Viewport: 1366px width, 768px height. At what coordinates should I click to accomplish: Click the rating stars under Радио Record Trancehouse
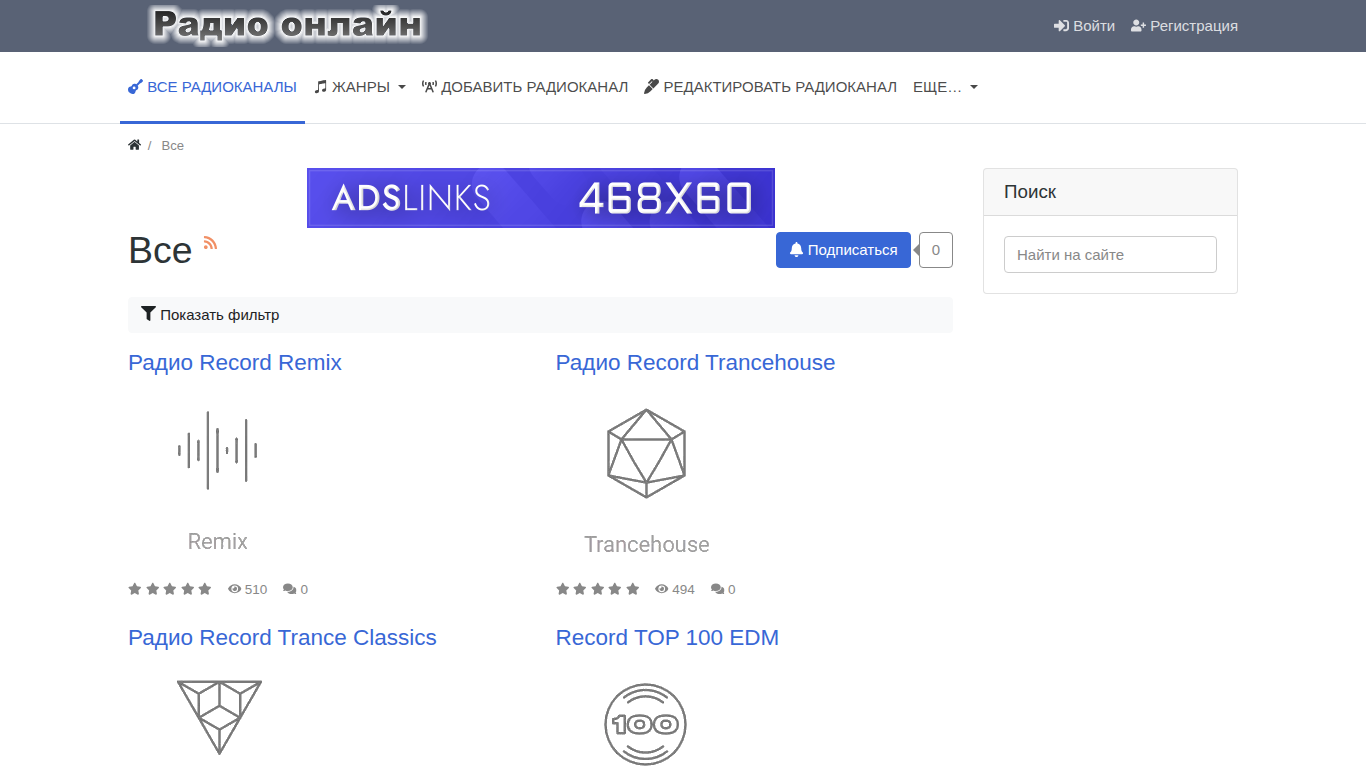click(598, 589)
